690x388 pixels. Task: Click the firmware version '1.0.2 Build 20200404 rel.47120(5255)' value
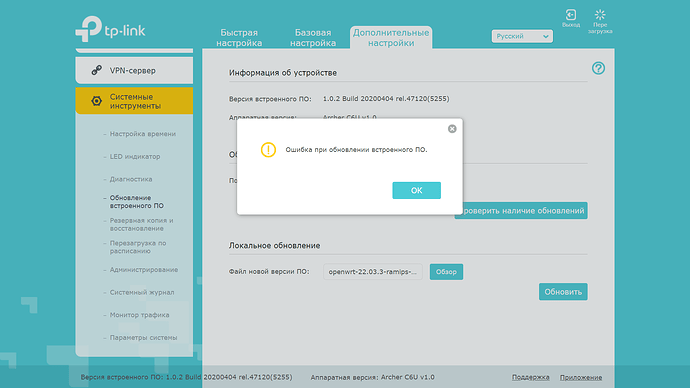point(386,99)
